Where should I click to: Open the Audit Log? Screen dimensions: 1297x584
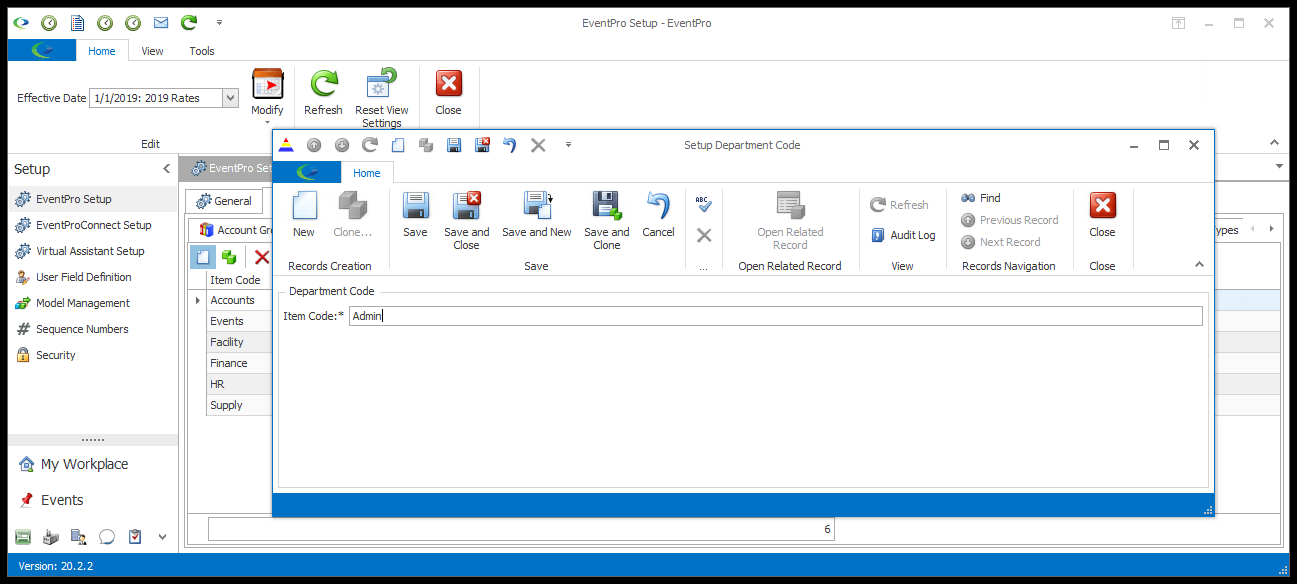point(903,235)
